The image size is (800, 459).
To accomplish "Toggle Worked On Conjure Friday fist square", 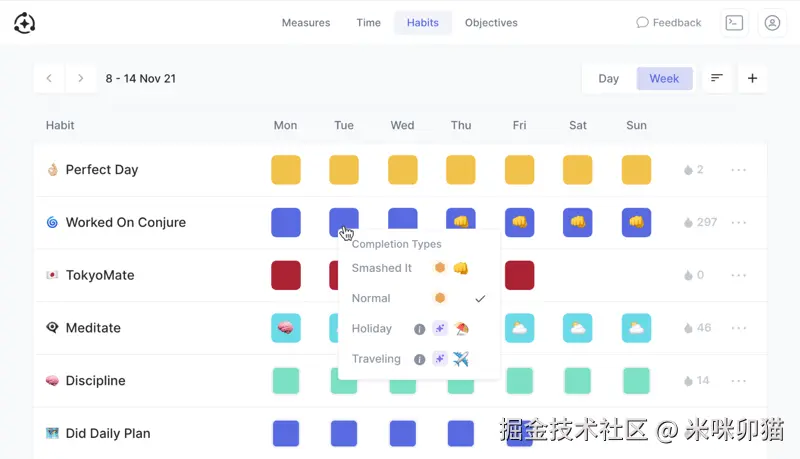I will point(519,222).
